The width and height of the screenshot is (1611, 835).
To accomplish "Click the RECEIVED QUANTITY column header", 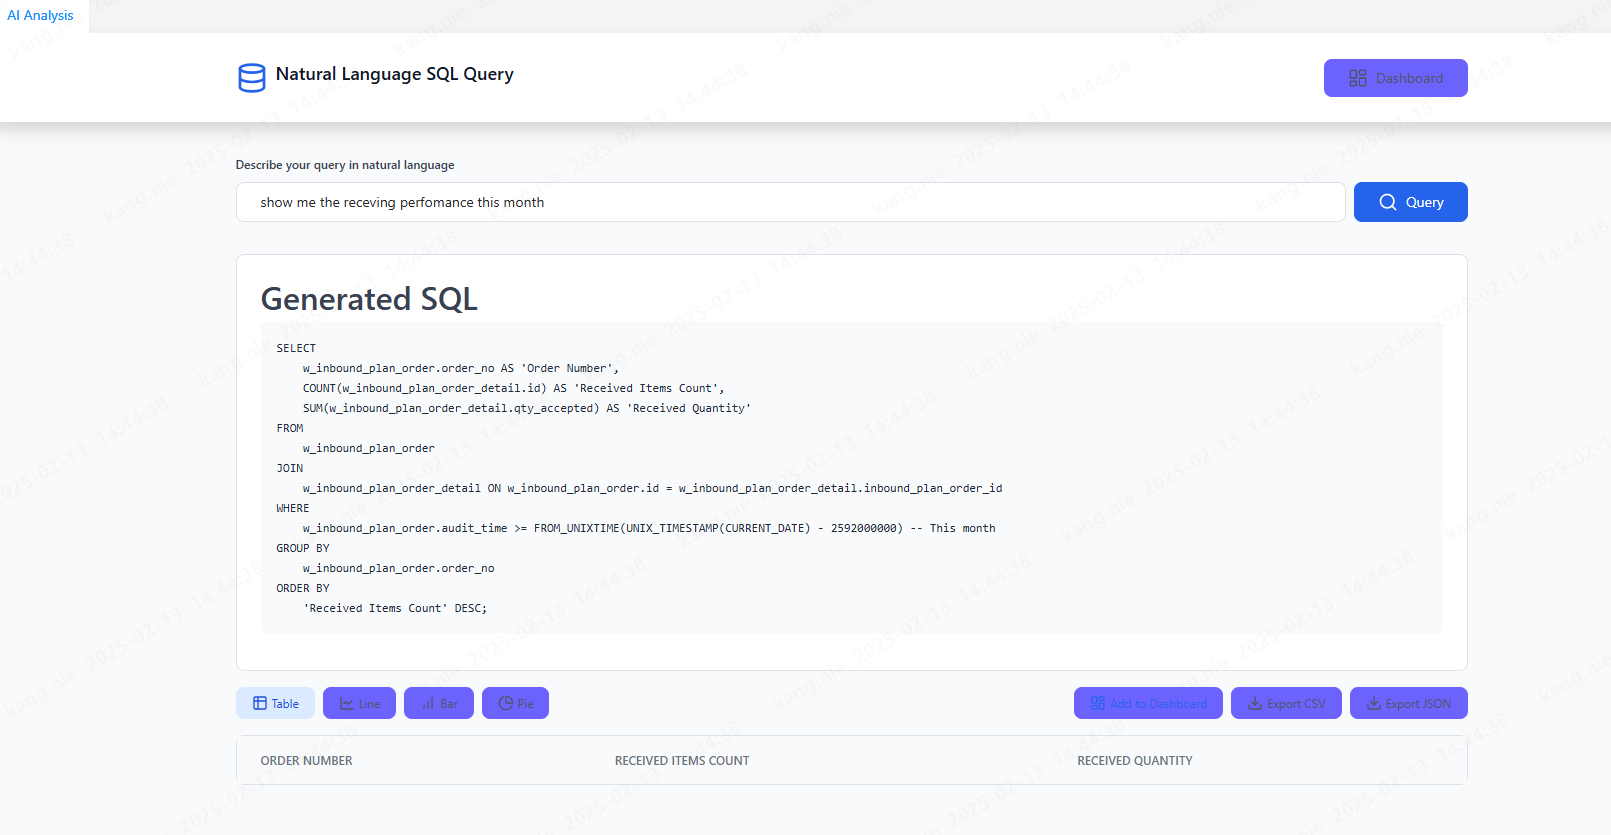I will [x=1134, y=761].
